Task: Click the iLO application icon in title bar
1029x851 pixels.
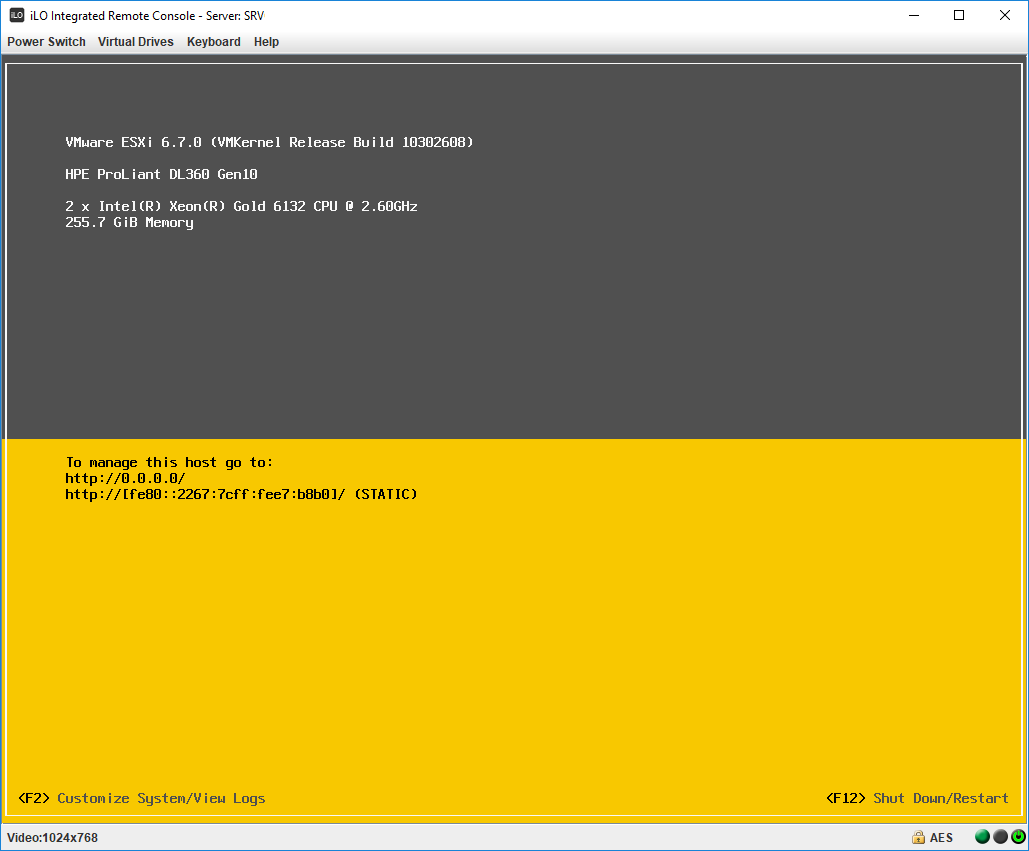Action: [x=17, y=15]
